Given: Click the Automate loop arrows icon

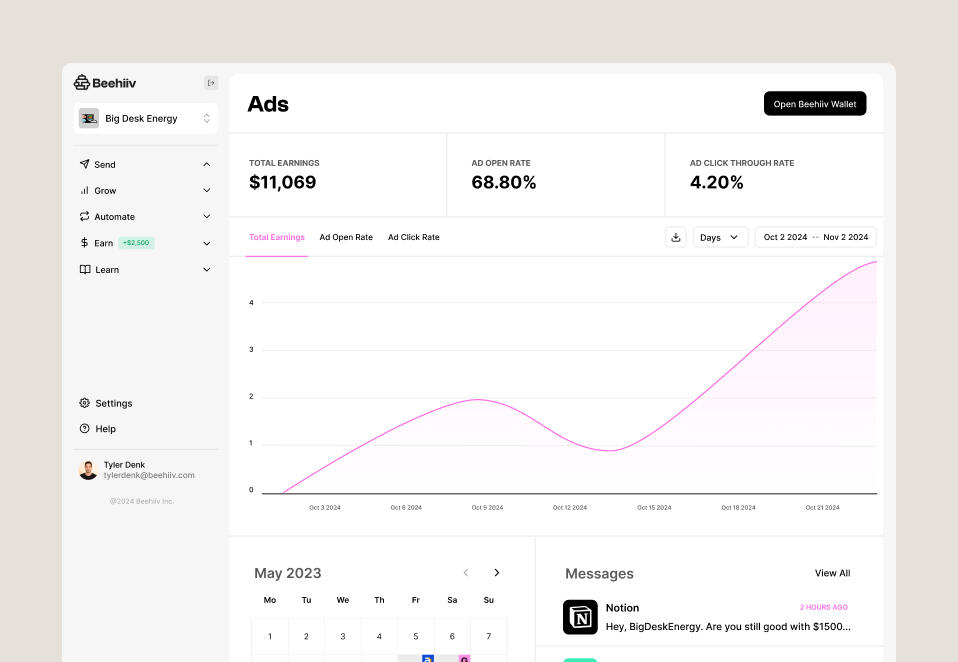Looking at the screenshot, I should pos(84,216).
